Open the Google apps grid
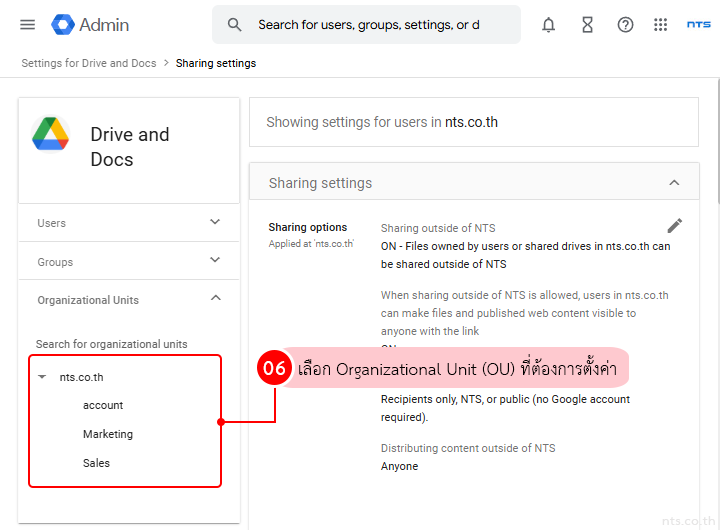This screenshot has width=720, height=530. [660, 25]
